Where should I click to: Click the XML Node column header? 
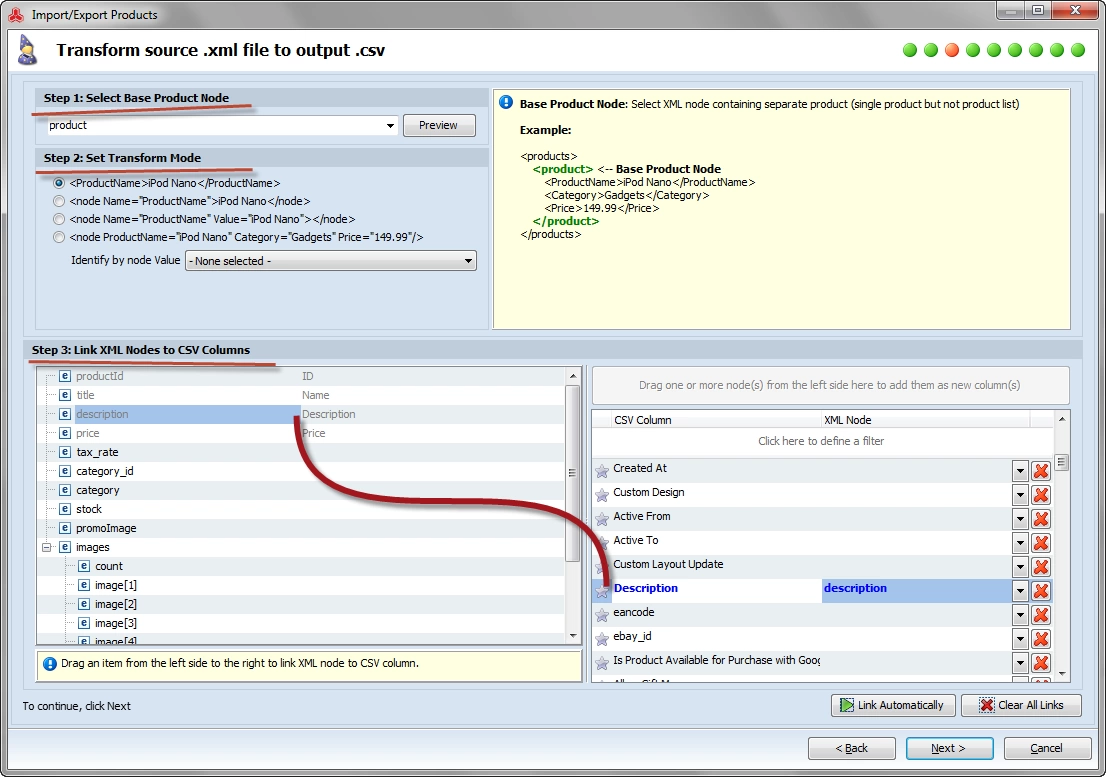(x=925, y=420)
